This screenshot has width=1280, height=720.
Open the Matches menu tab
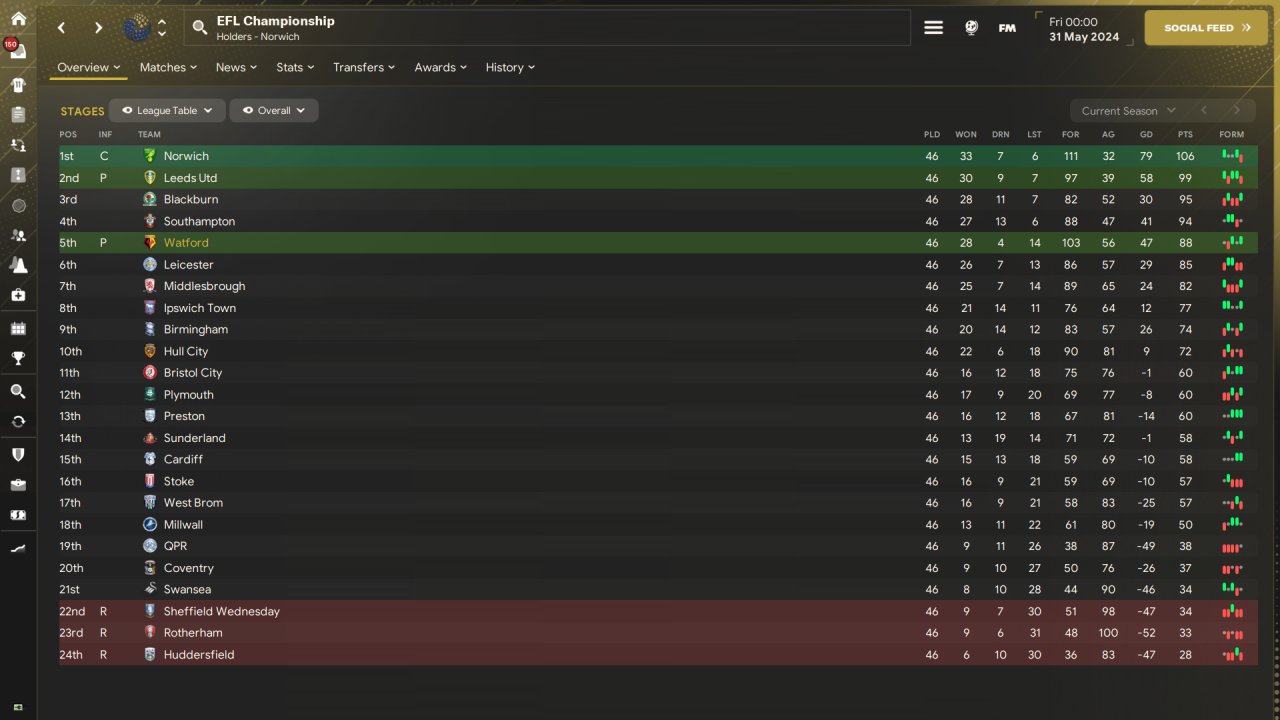point(168,67)
